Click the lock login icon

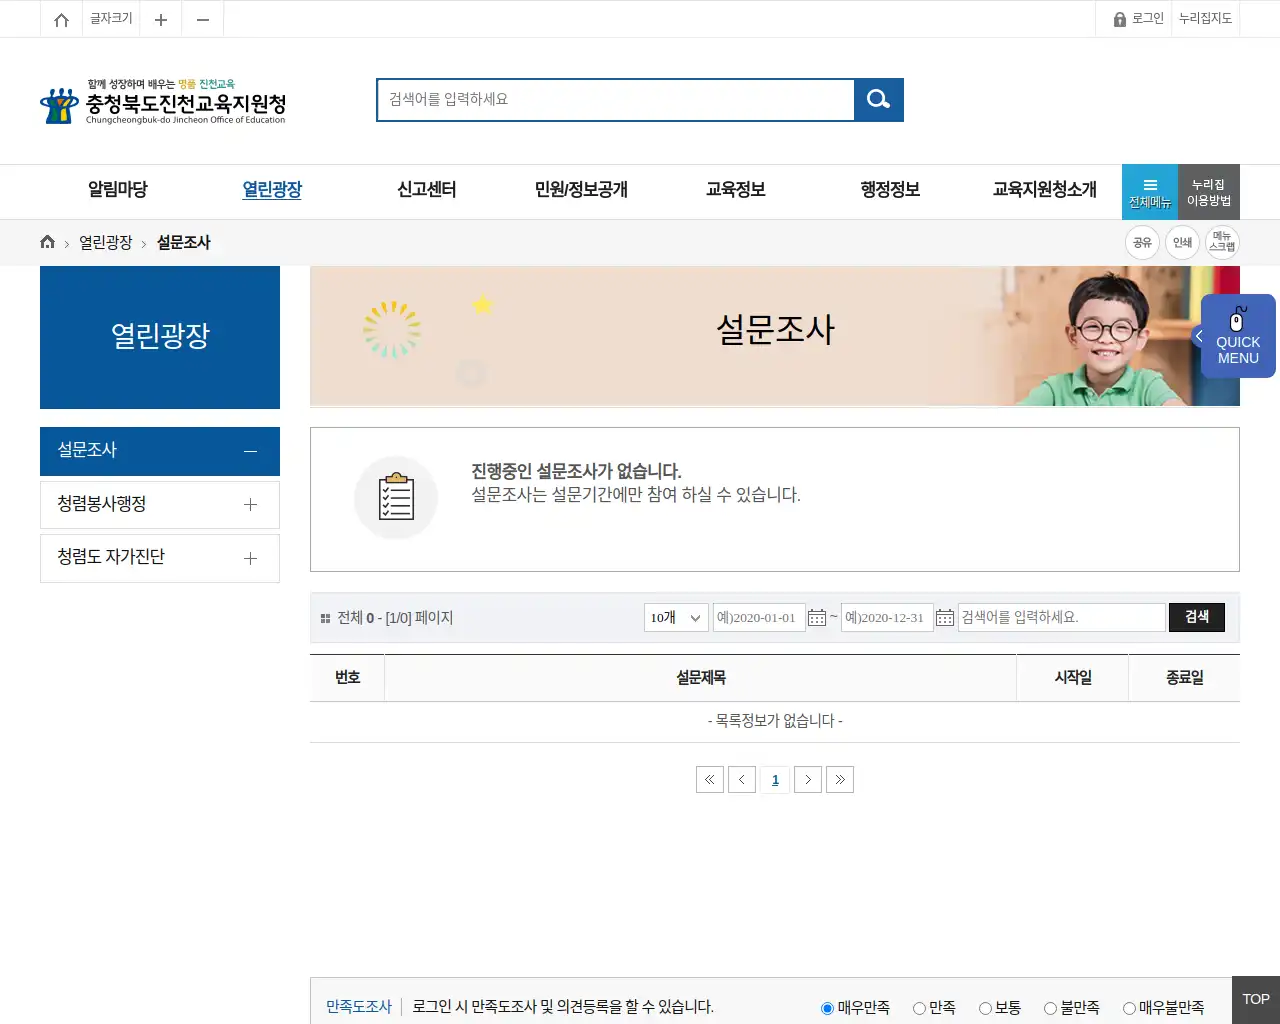tap(1120, 19)
